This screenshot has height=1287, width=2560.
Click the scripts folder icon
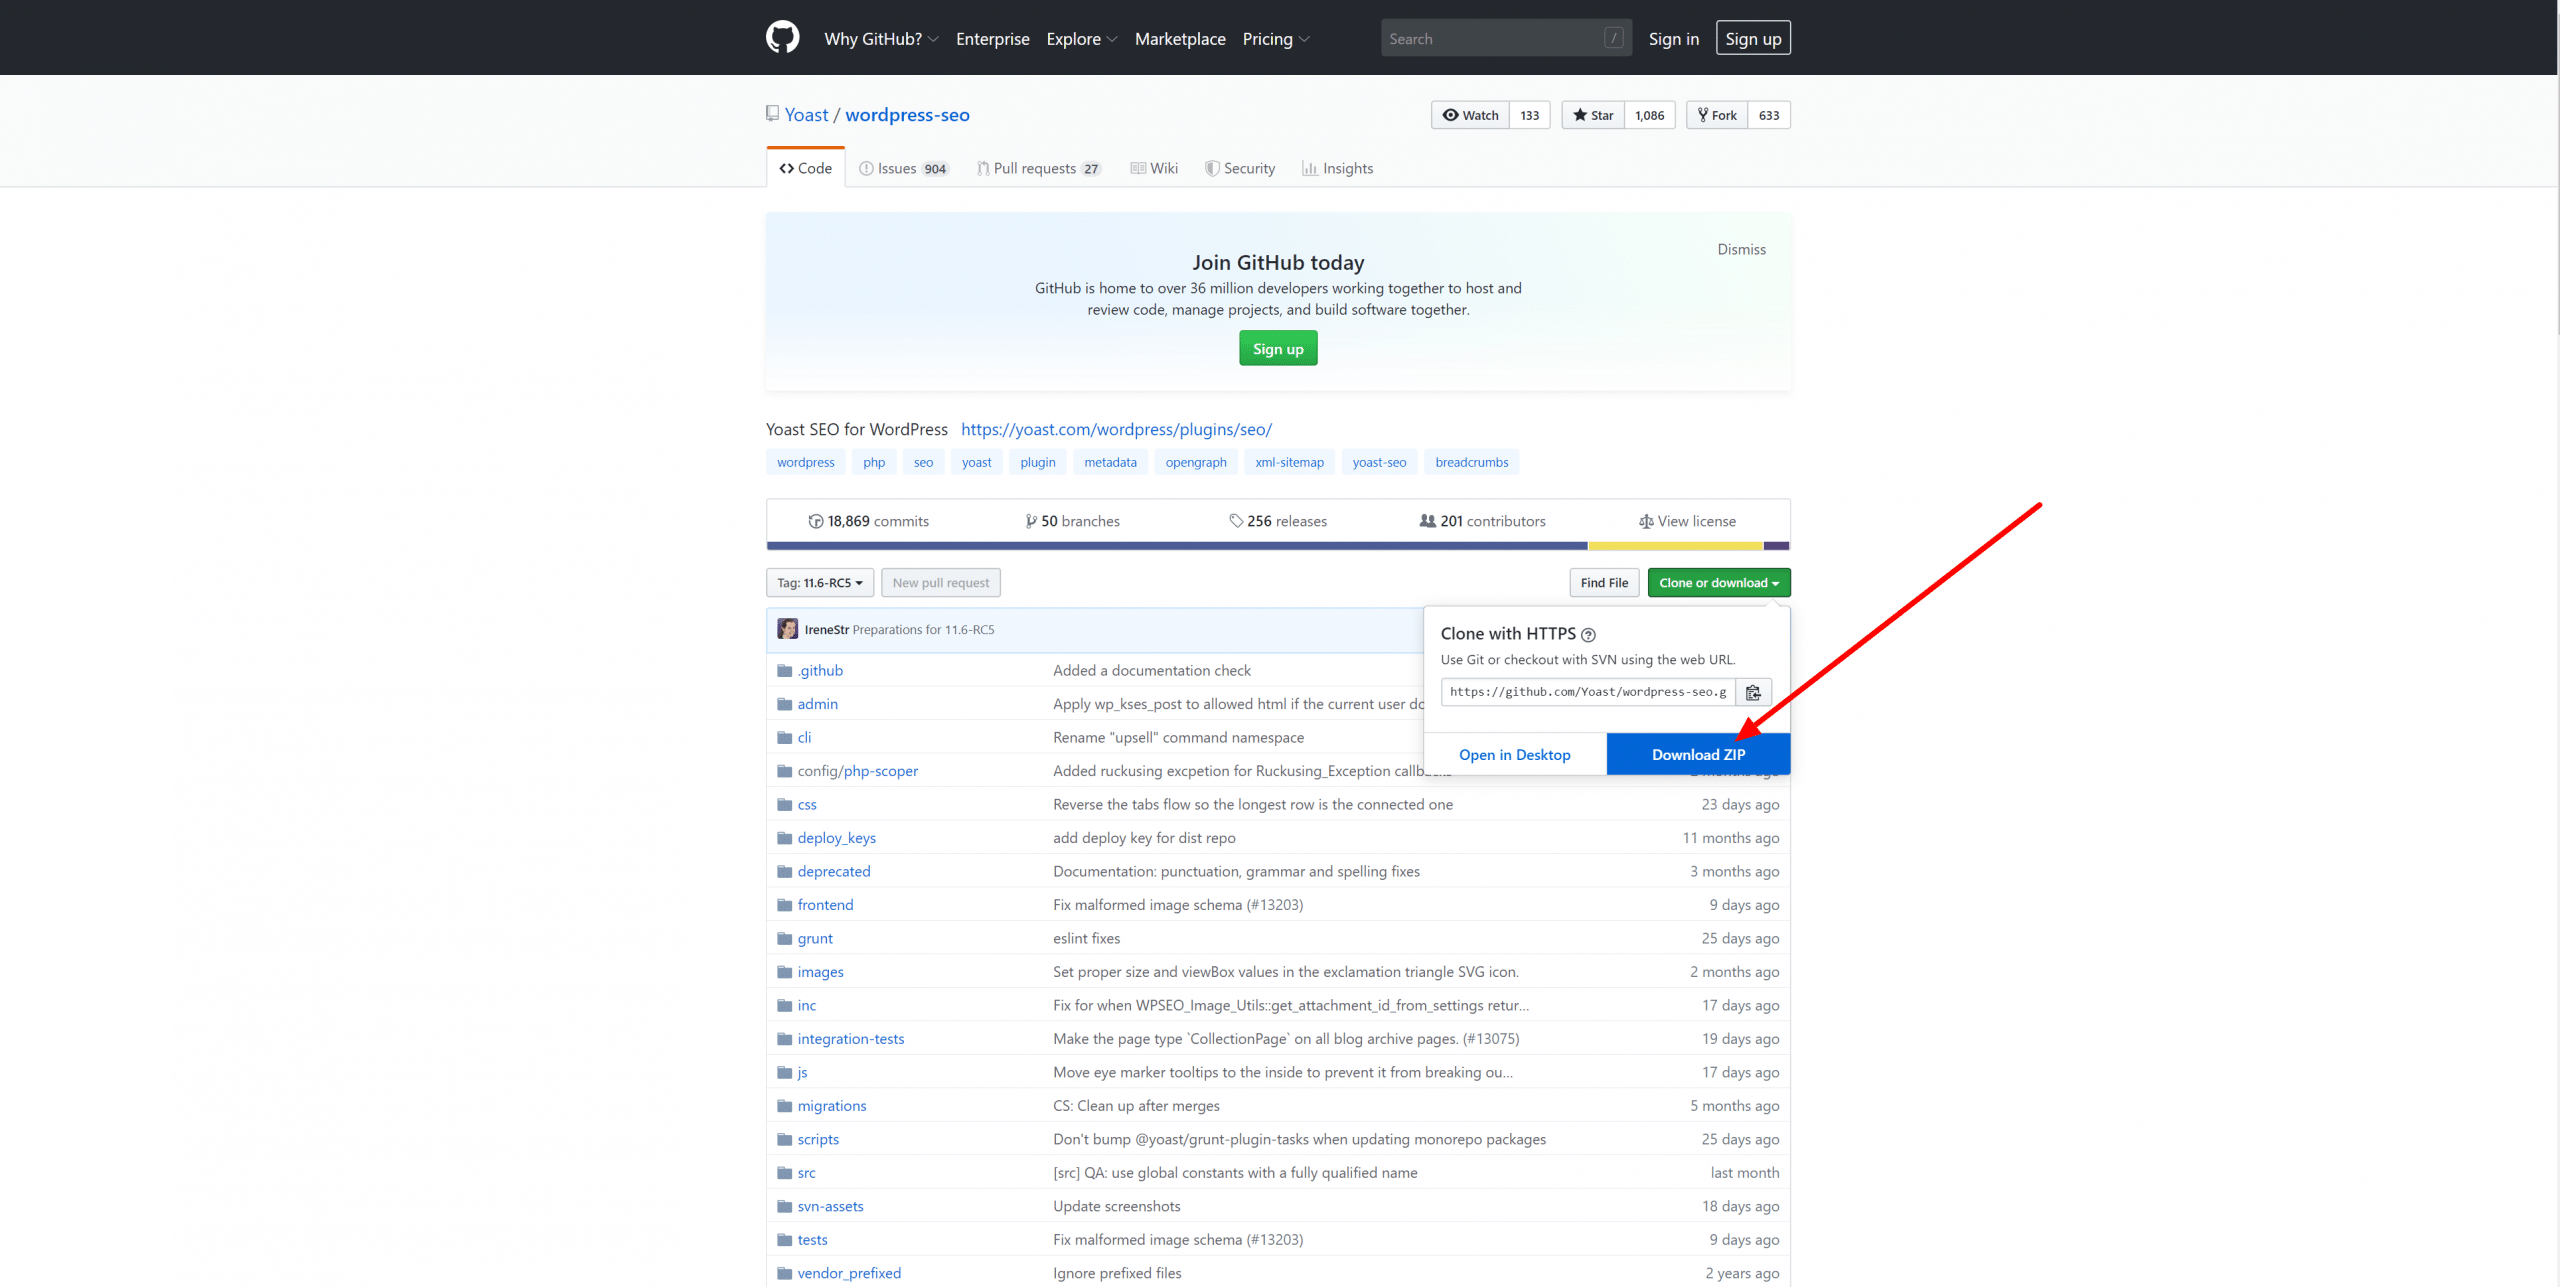(x=784, y=1140)
